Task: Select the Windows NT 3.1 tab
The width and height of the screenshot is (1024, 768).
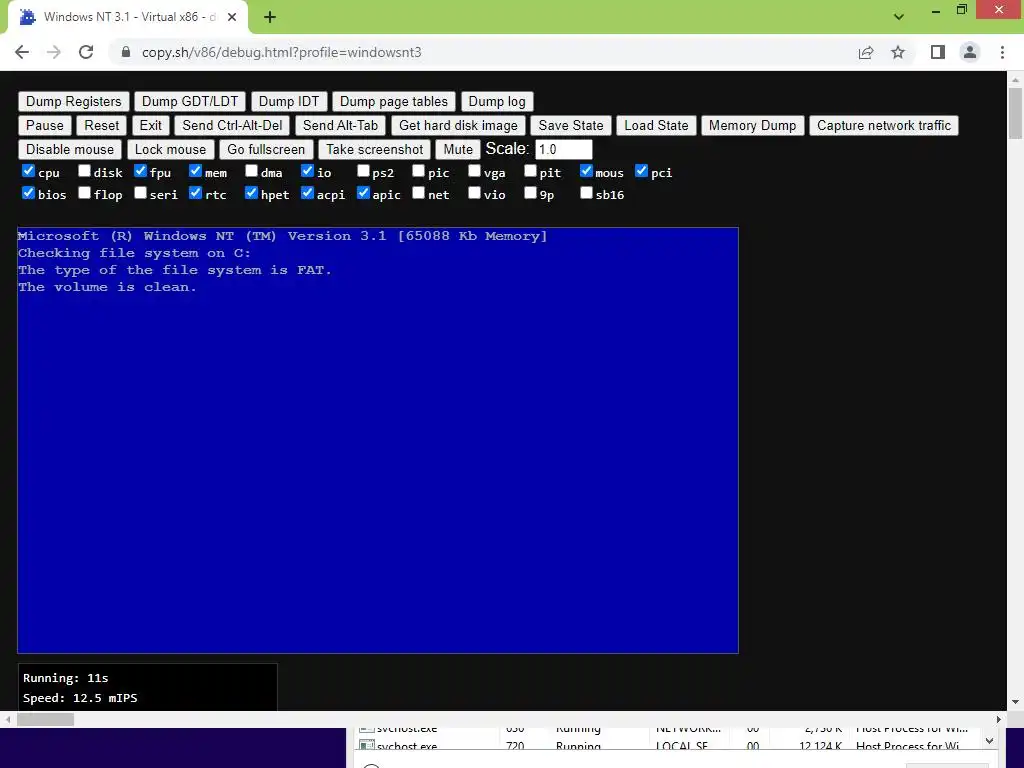Action: pos(128,17)
